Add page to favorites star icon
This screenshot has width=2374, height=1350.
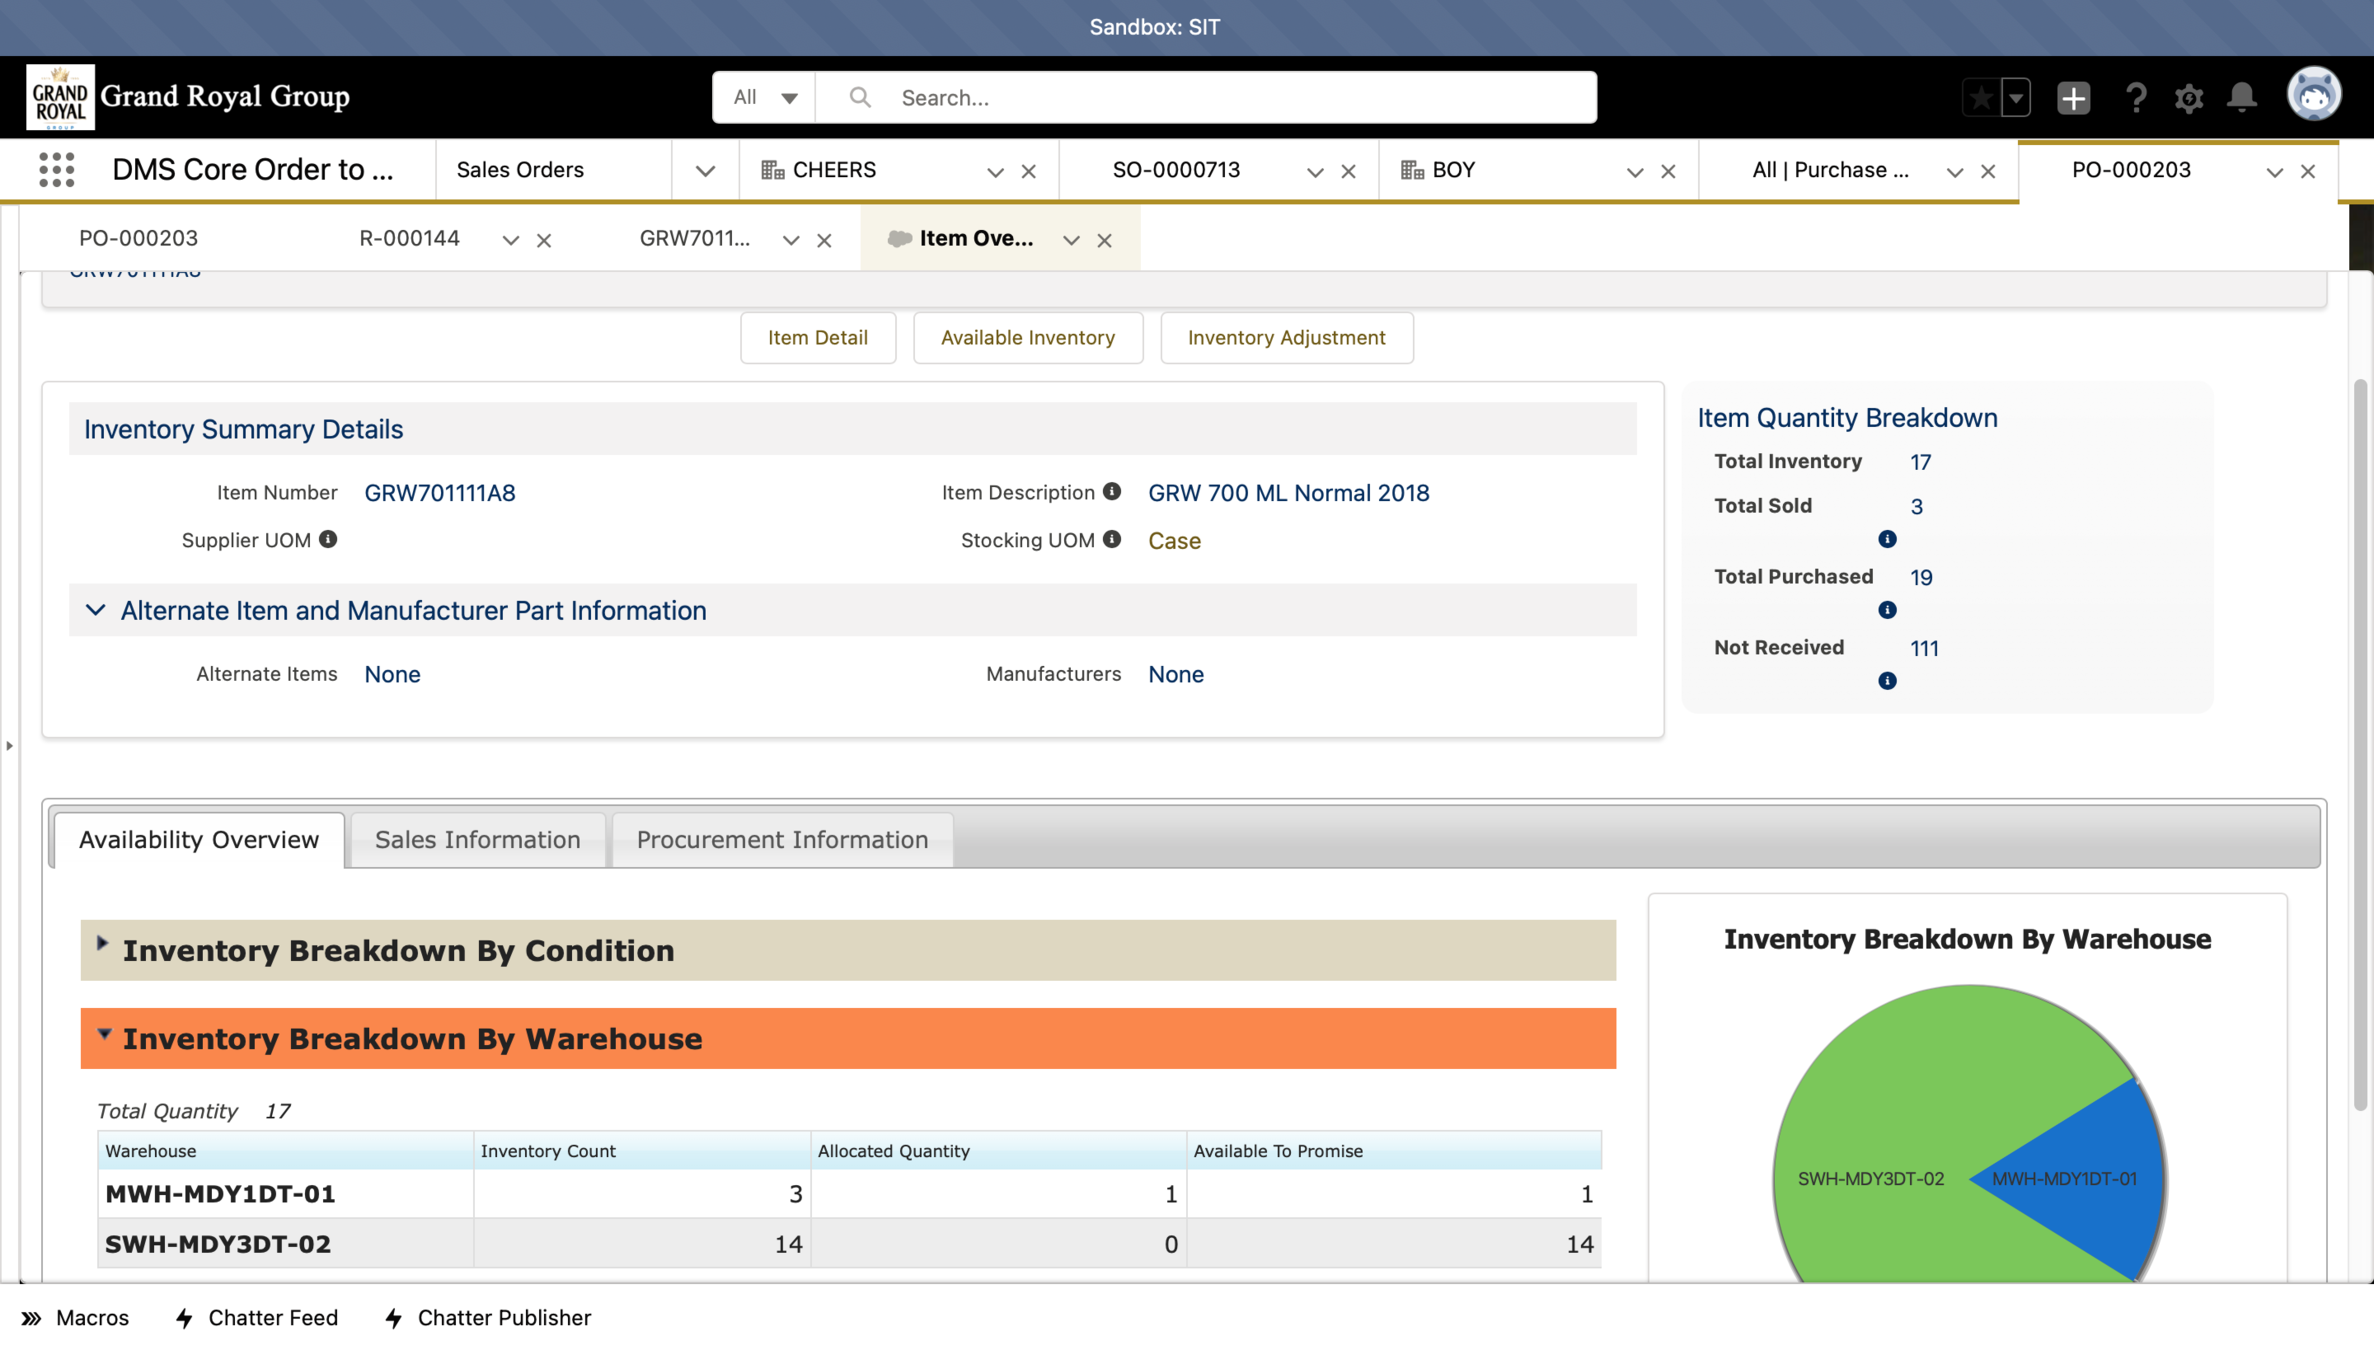click(1980, 97)
